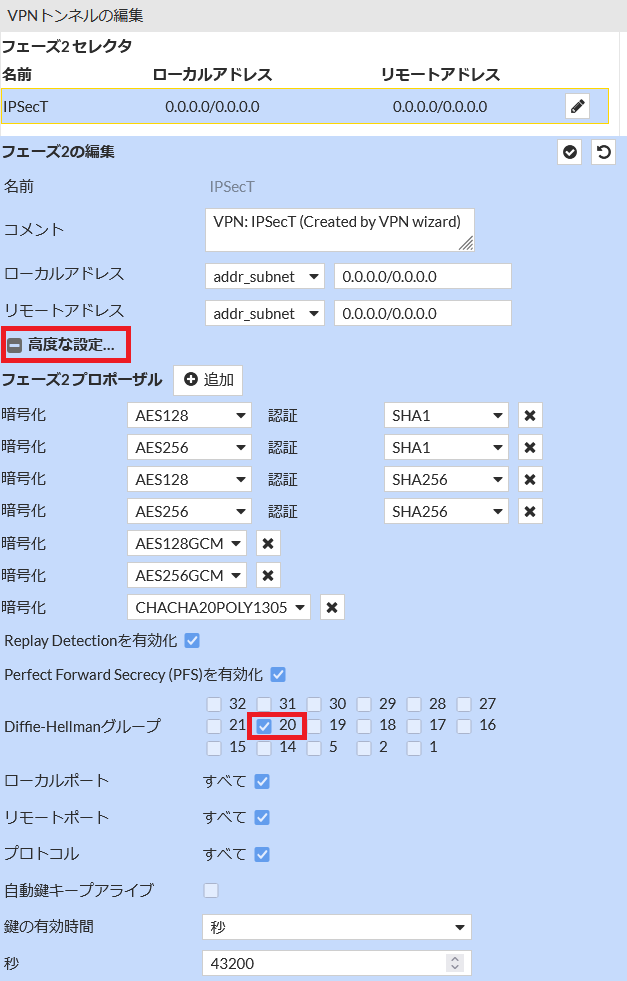The width and height of the screenshot is (627, 981).
Task: Revert phase 2 changes with the undo icon
Action: 603,152
